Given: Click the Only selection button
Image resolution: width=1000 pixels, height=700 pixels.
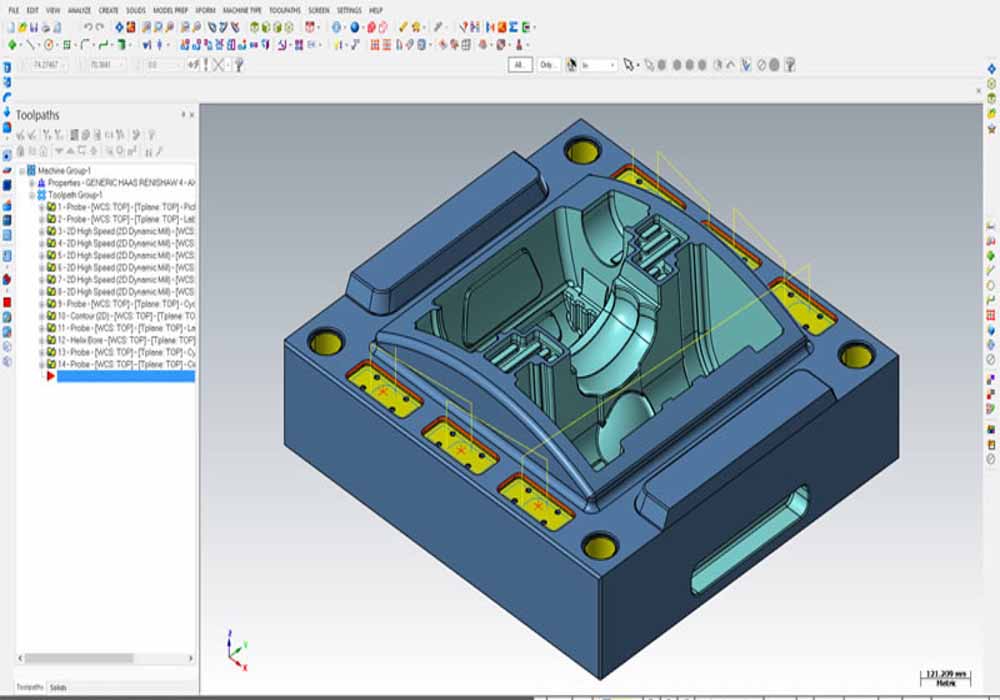Looking at the screenshot, I should pos(548,64).
